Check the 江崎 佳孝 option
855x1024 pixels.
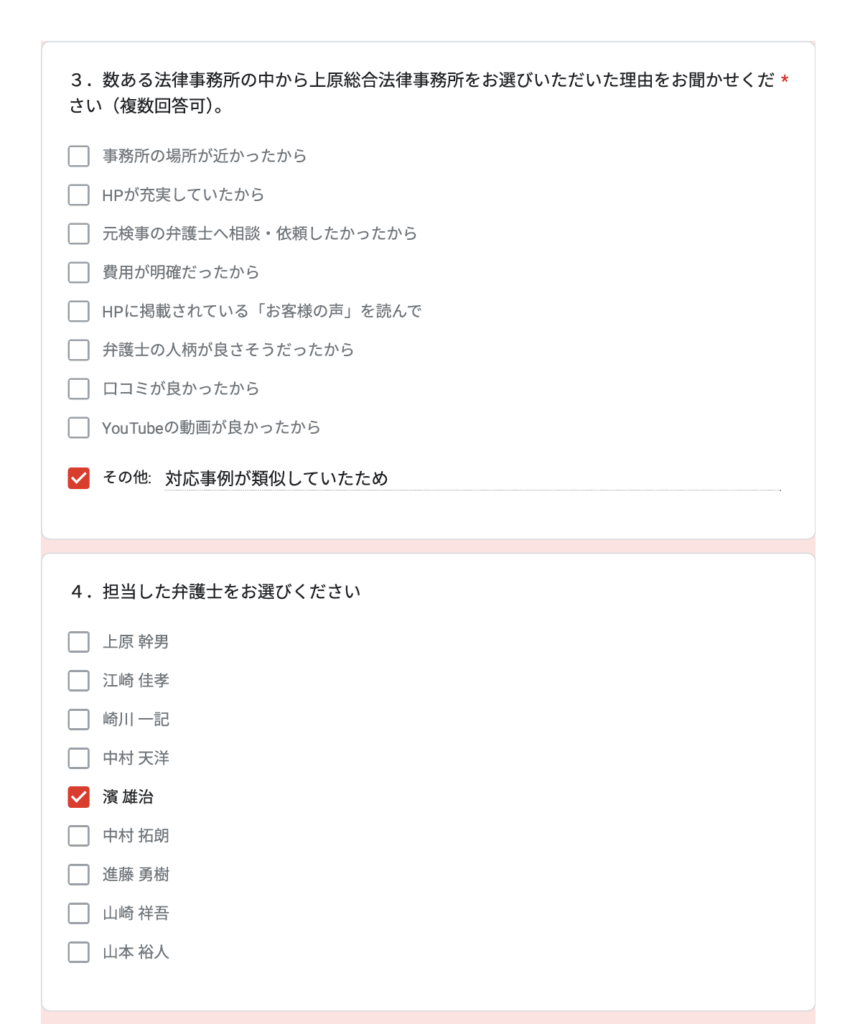click(79, 681)
